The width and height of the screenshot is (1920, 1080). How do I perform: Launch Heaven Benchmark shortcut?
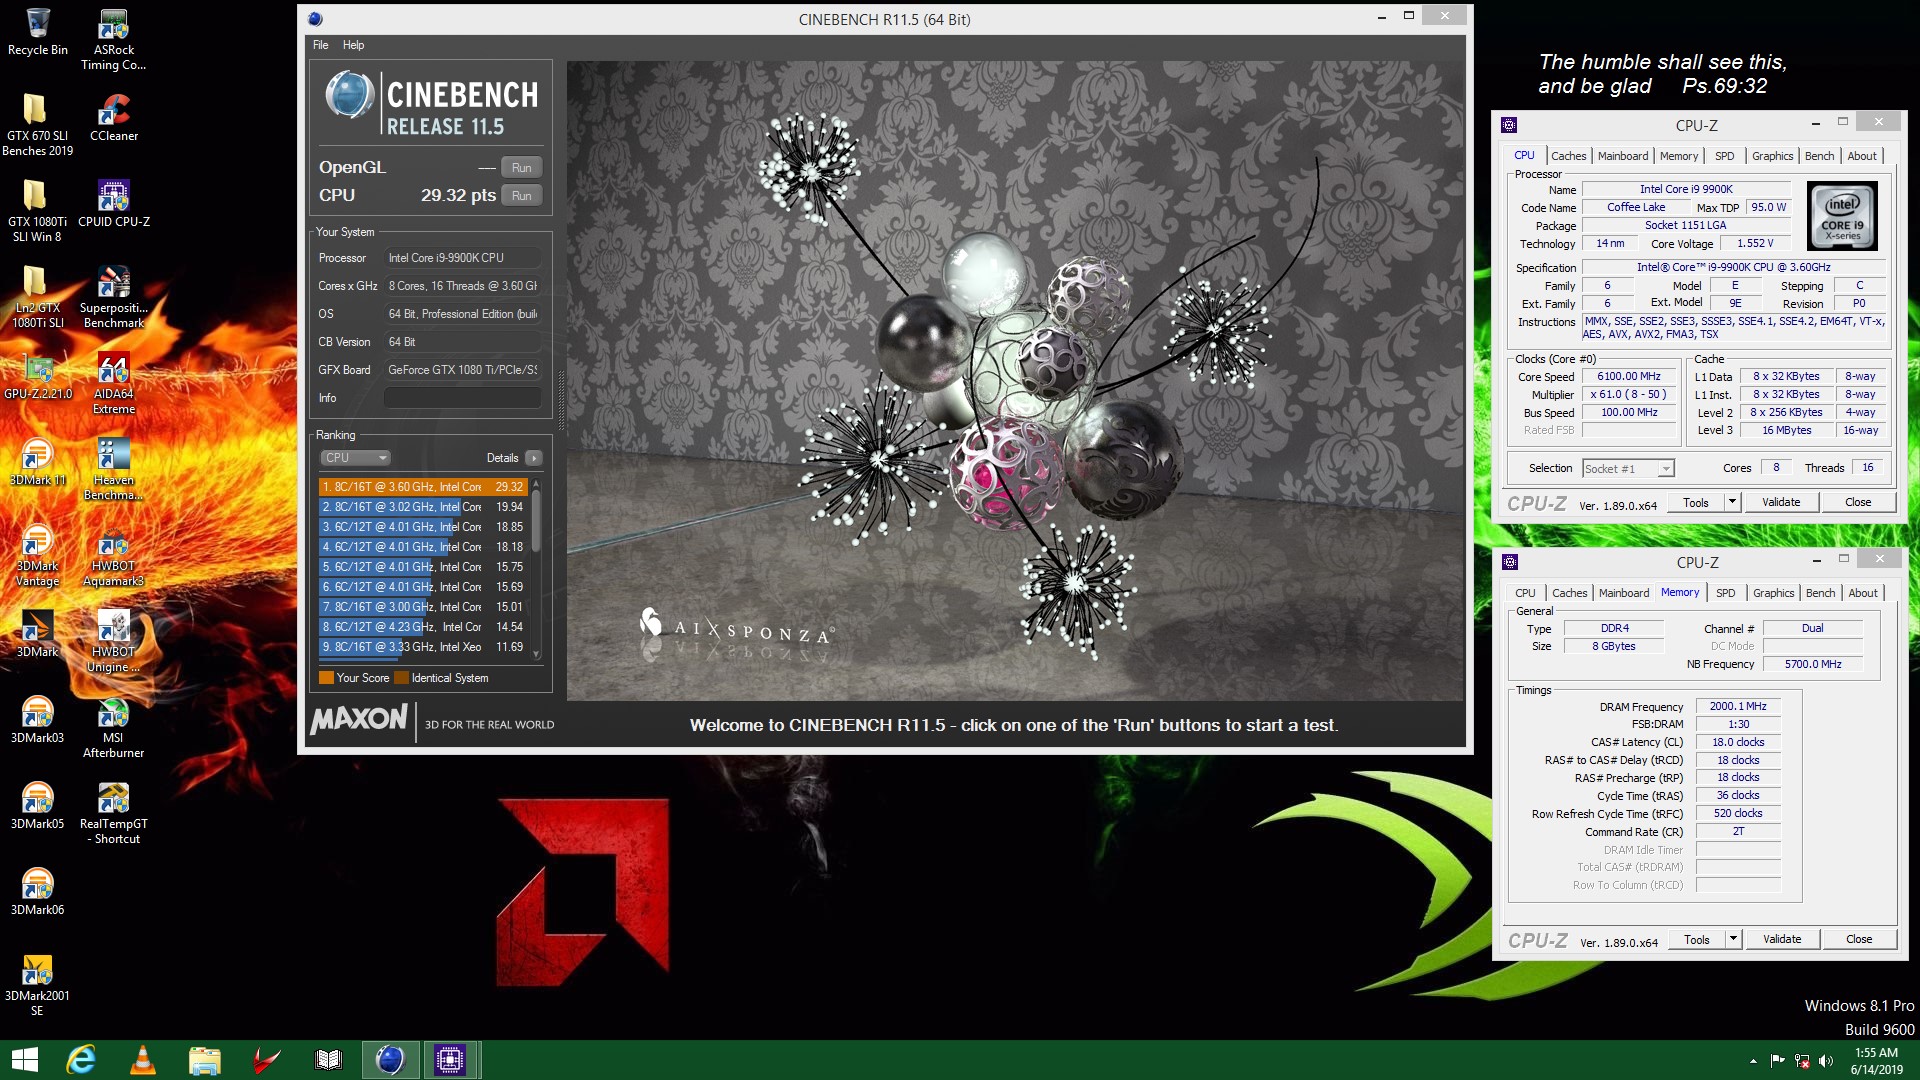click(x=113, y=469)
